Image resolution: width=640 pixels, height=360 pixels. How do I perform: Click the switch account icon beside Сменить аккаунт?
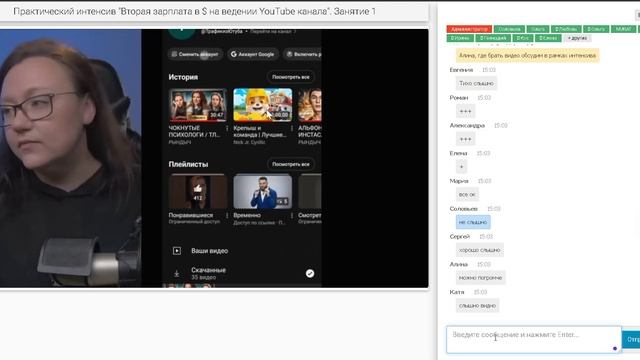point(174,54)
